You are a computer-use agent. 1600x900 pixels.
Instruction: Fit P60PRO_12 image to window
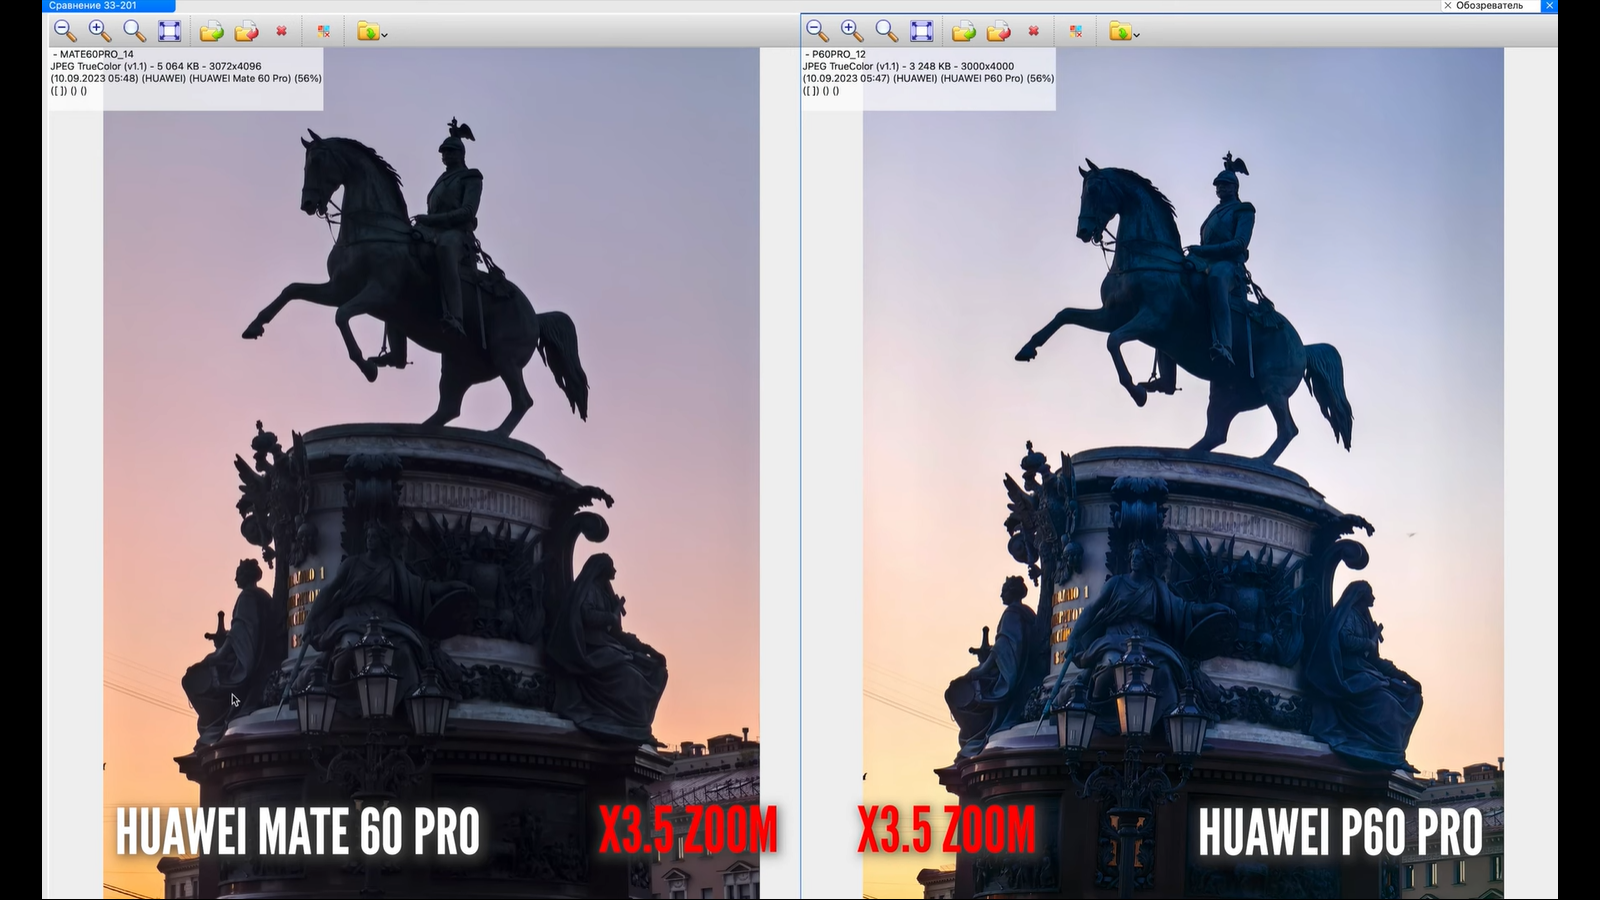[x=922, y=31]
